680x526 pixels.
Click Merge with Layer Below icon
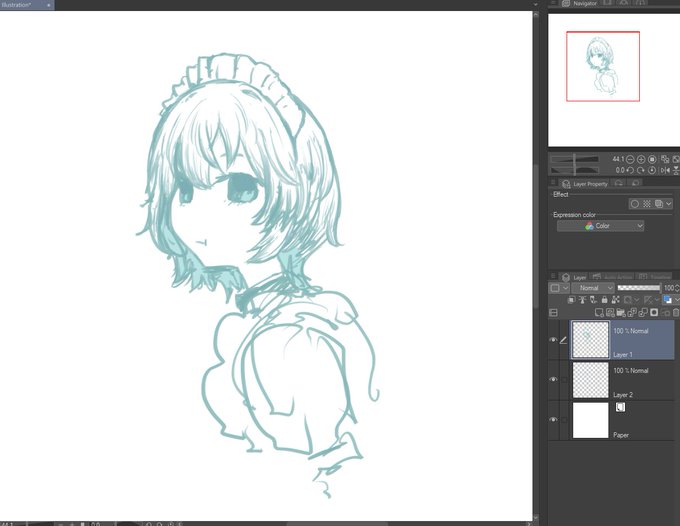643,313
